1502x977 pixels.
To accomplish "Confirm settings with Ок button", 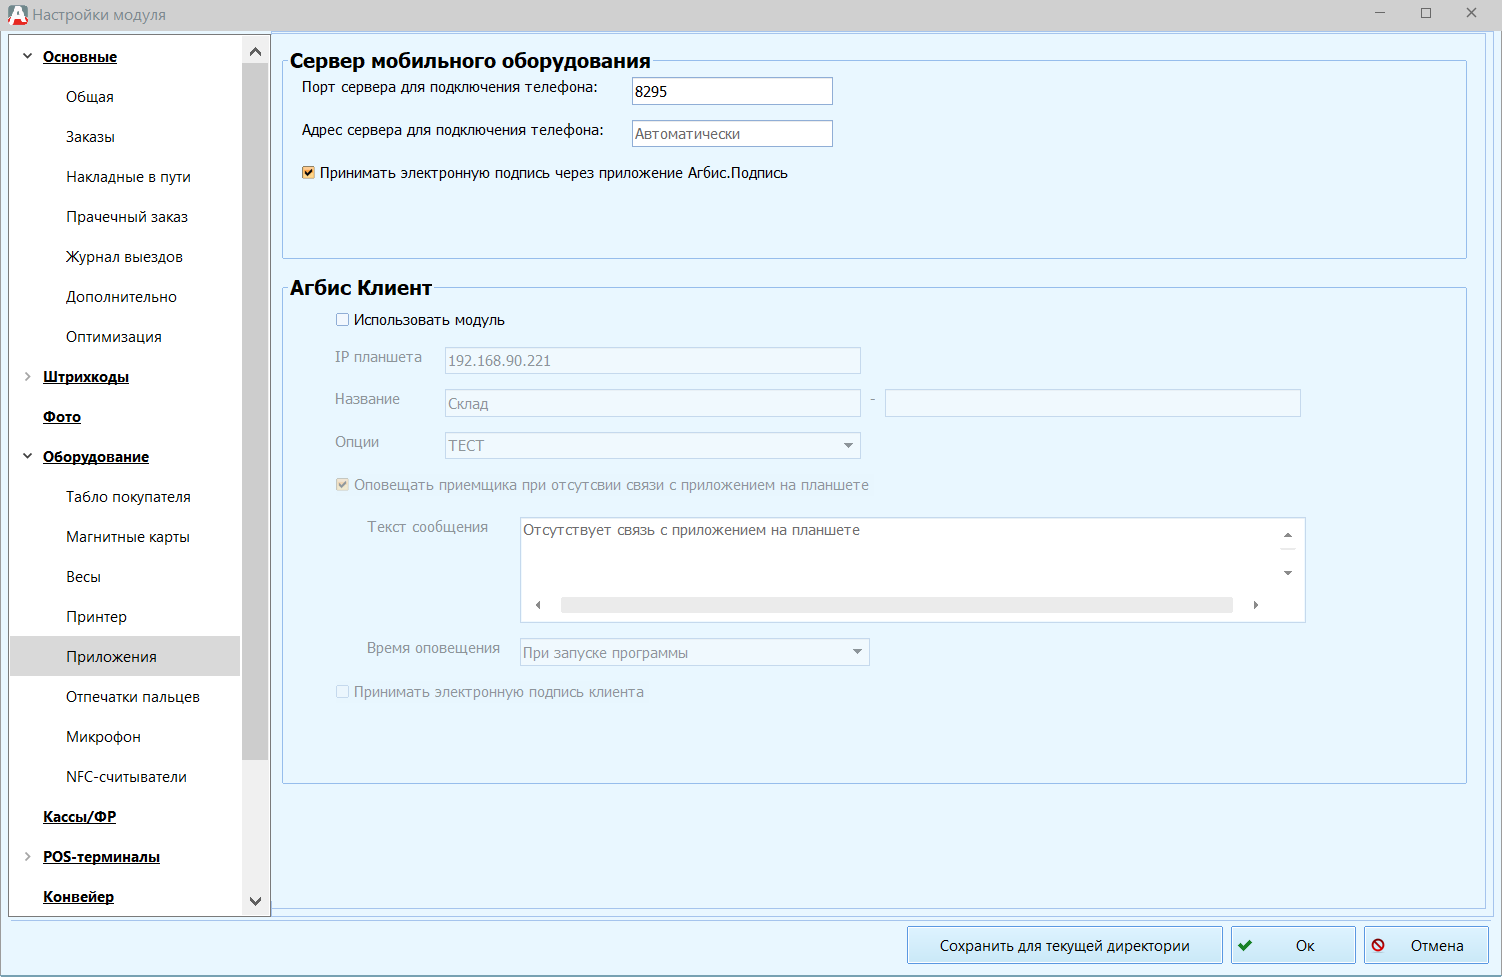I will 1293,945.
